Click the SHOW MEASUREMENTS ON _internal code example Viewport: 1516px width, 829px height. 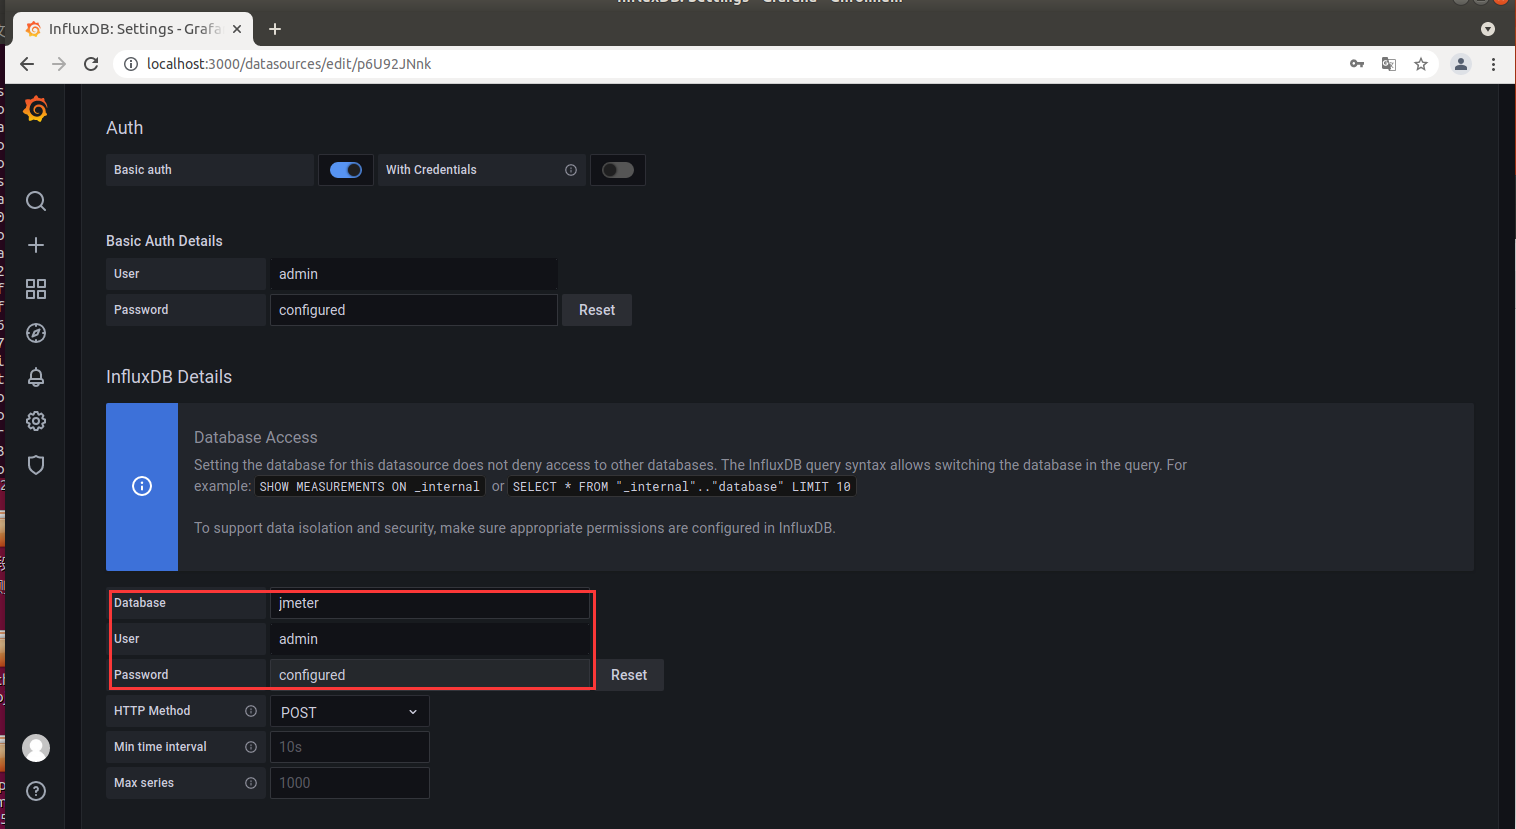[x=370, y=487]
